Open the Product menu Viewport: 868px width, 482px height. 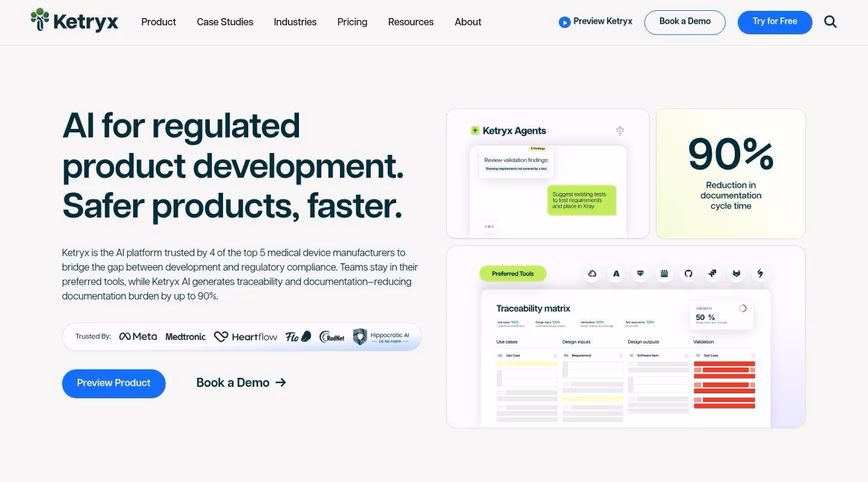pyautogui.click(x=158, y=22)
